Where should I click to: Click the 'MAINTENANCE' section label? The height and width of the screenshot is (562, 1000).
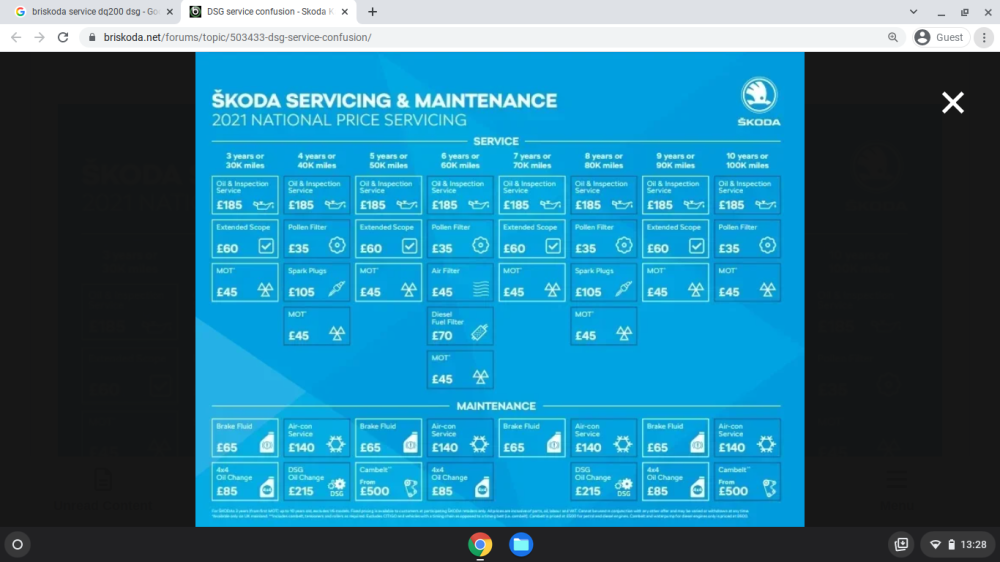(x=496, y=406)
